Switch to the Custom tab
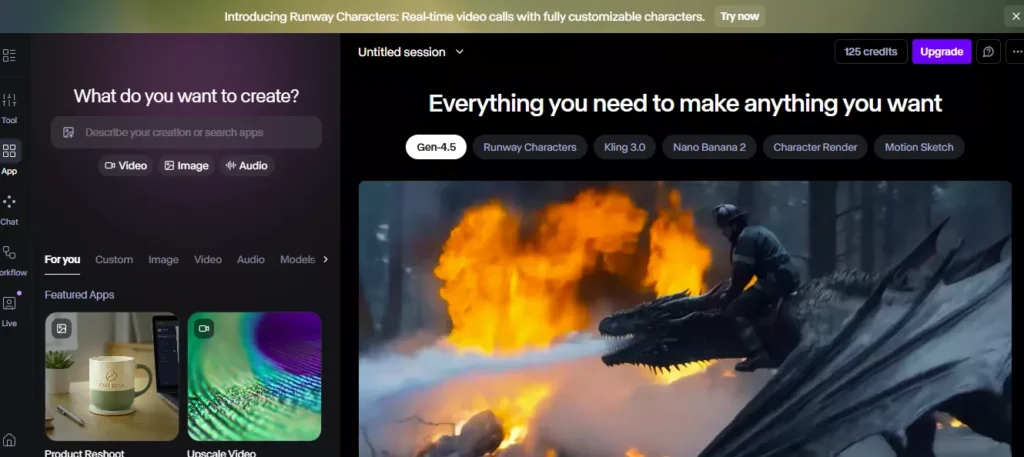This screenshot has height=457, width=1024. pos(114,260)
